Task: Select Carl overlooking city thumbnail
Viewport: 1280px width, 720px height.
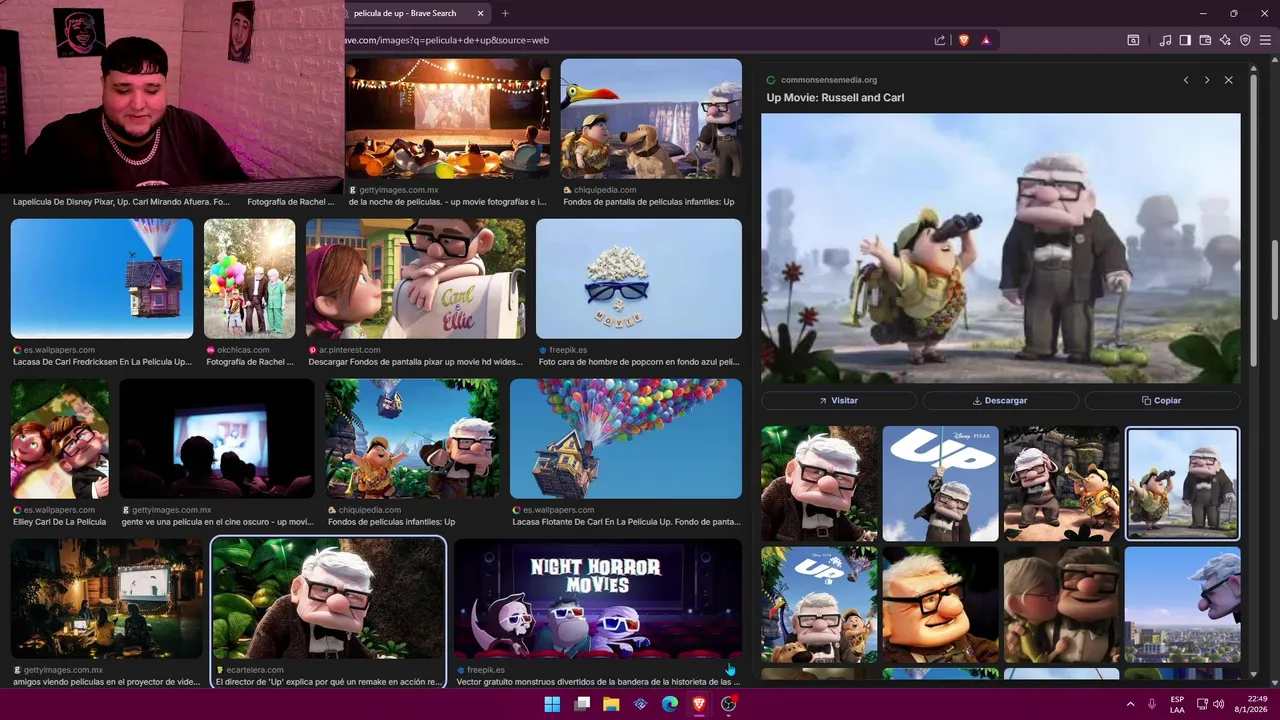Action: 1182,604
